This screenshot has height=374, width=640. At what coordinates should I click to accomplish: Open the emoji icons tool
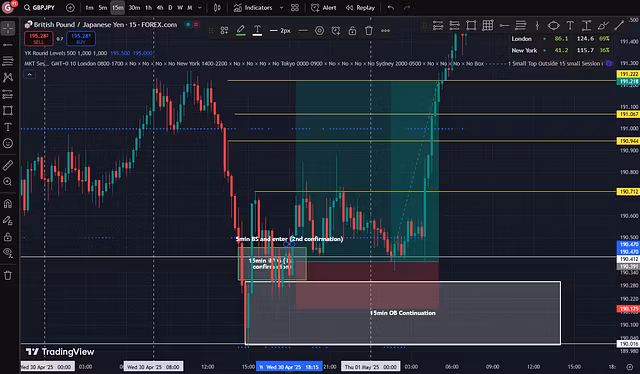(8, 143)
